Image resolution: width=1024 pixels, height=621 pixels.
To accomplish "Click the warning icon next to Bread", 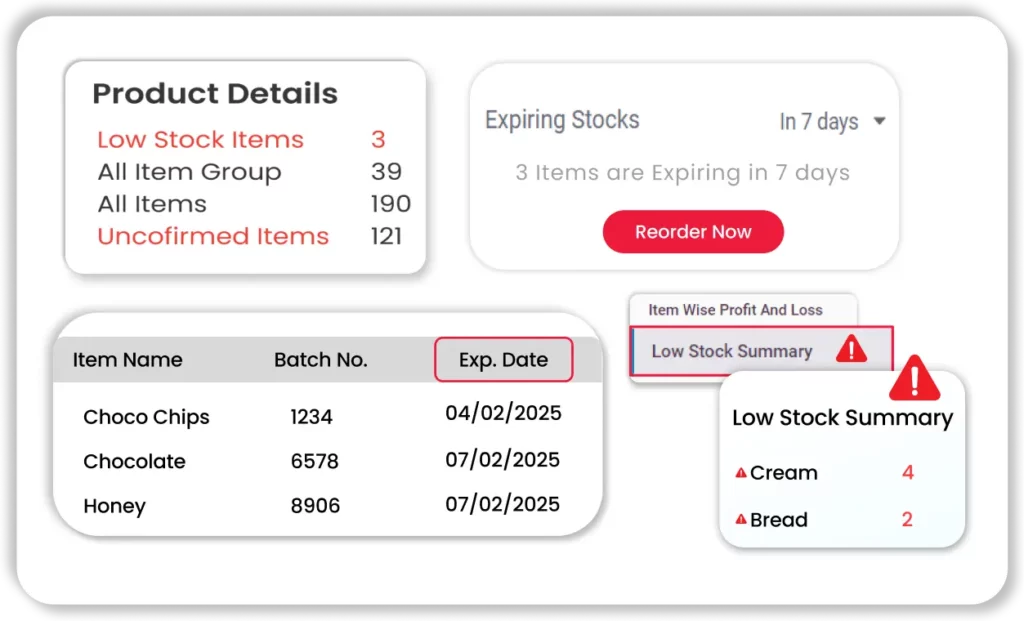I will (x=741, y=520).
